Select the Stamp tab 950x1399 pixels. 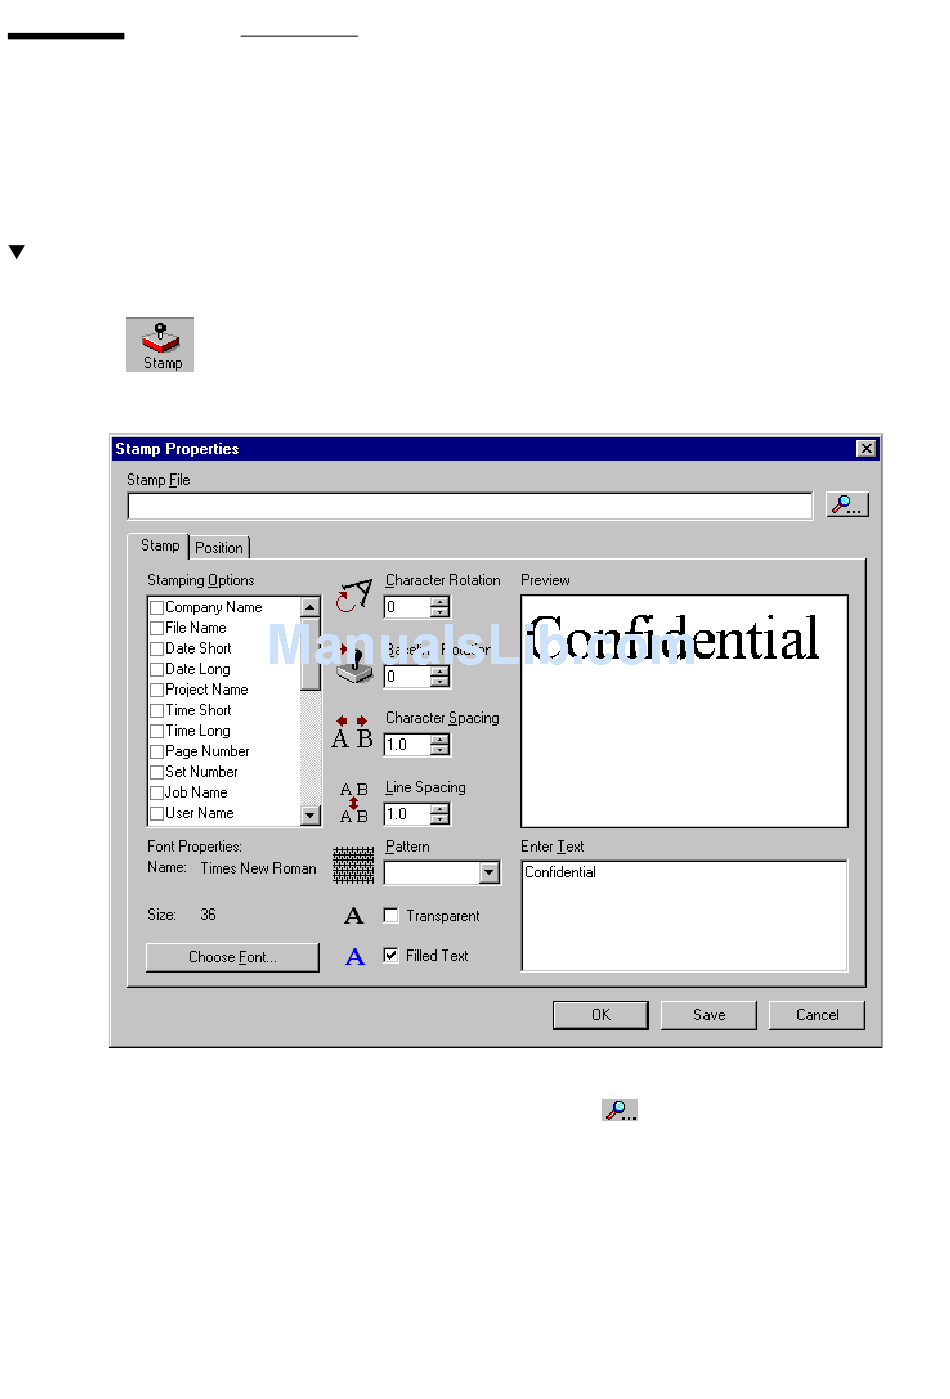pyautogui.click(x=160, y=546)
